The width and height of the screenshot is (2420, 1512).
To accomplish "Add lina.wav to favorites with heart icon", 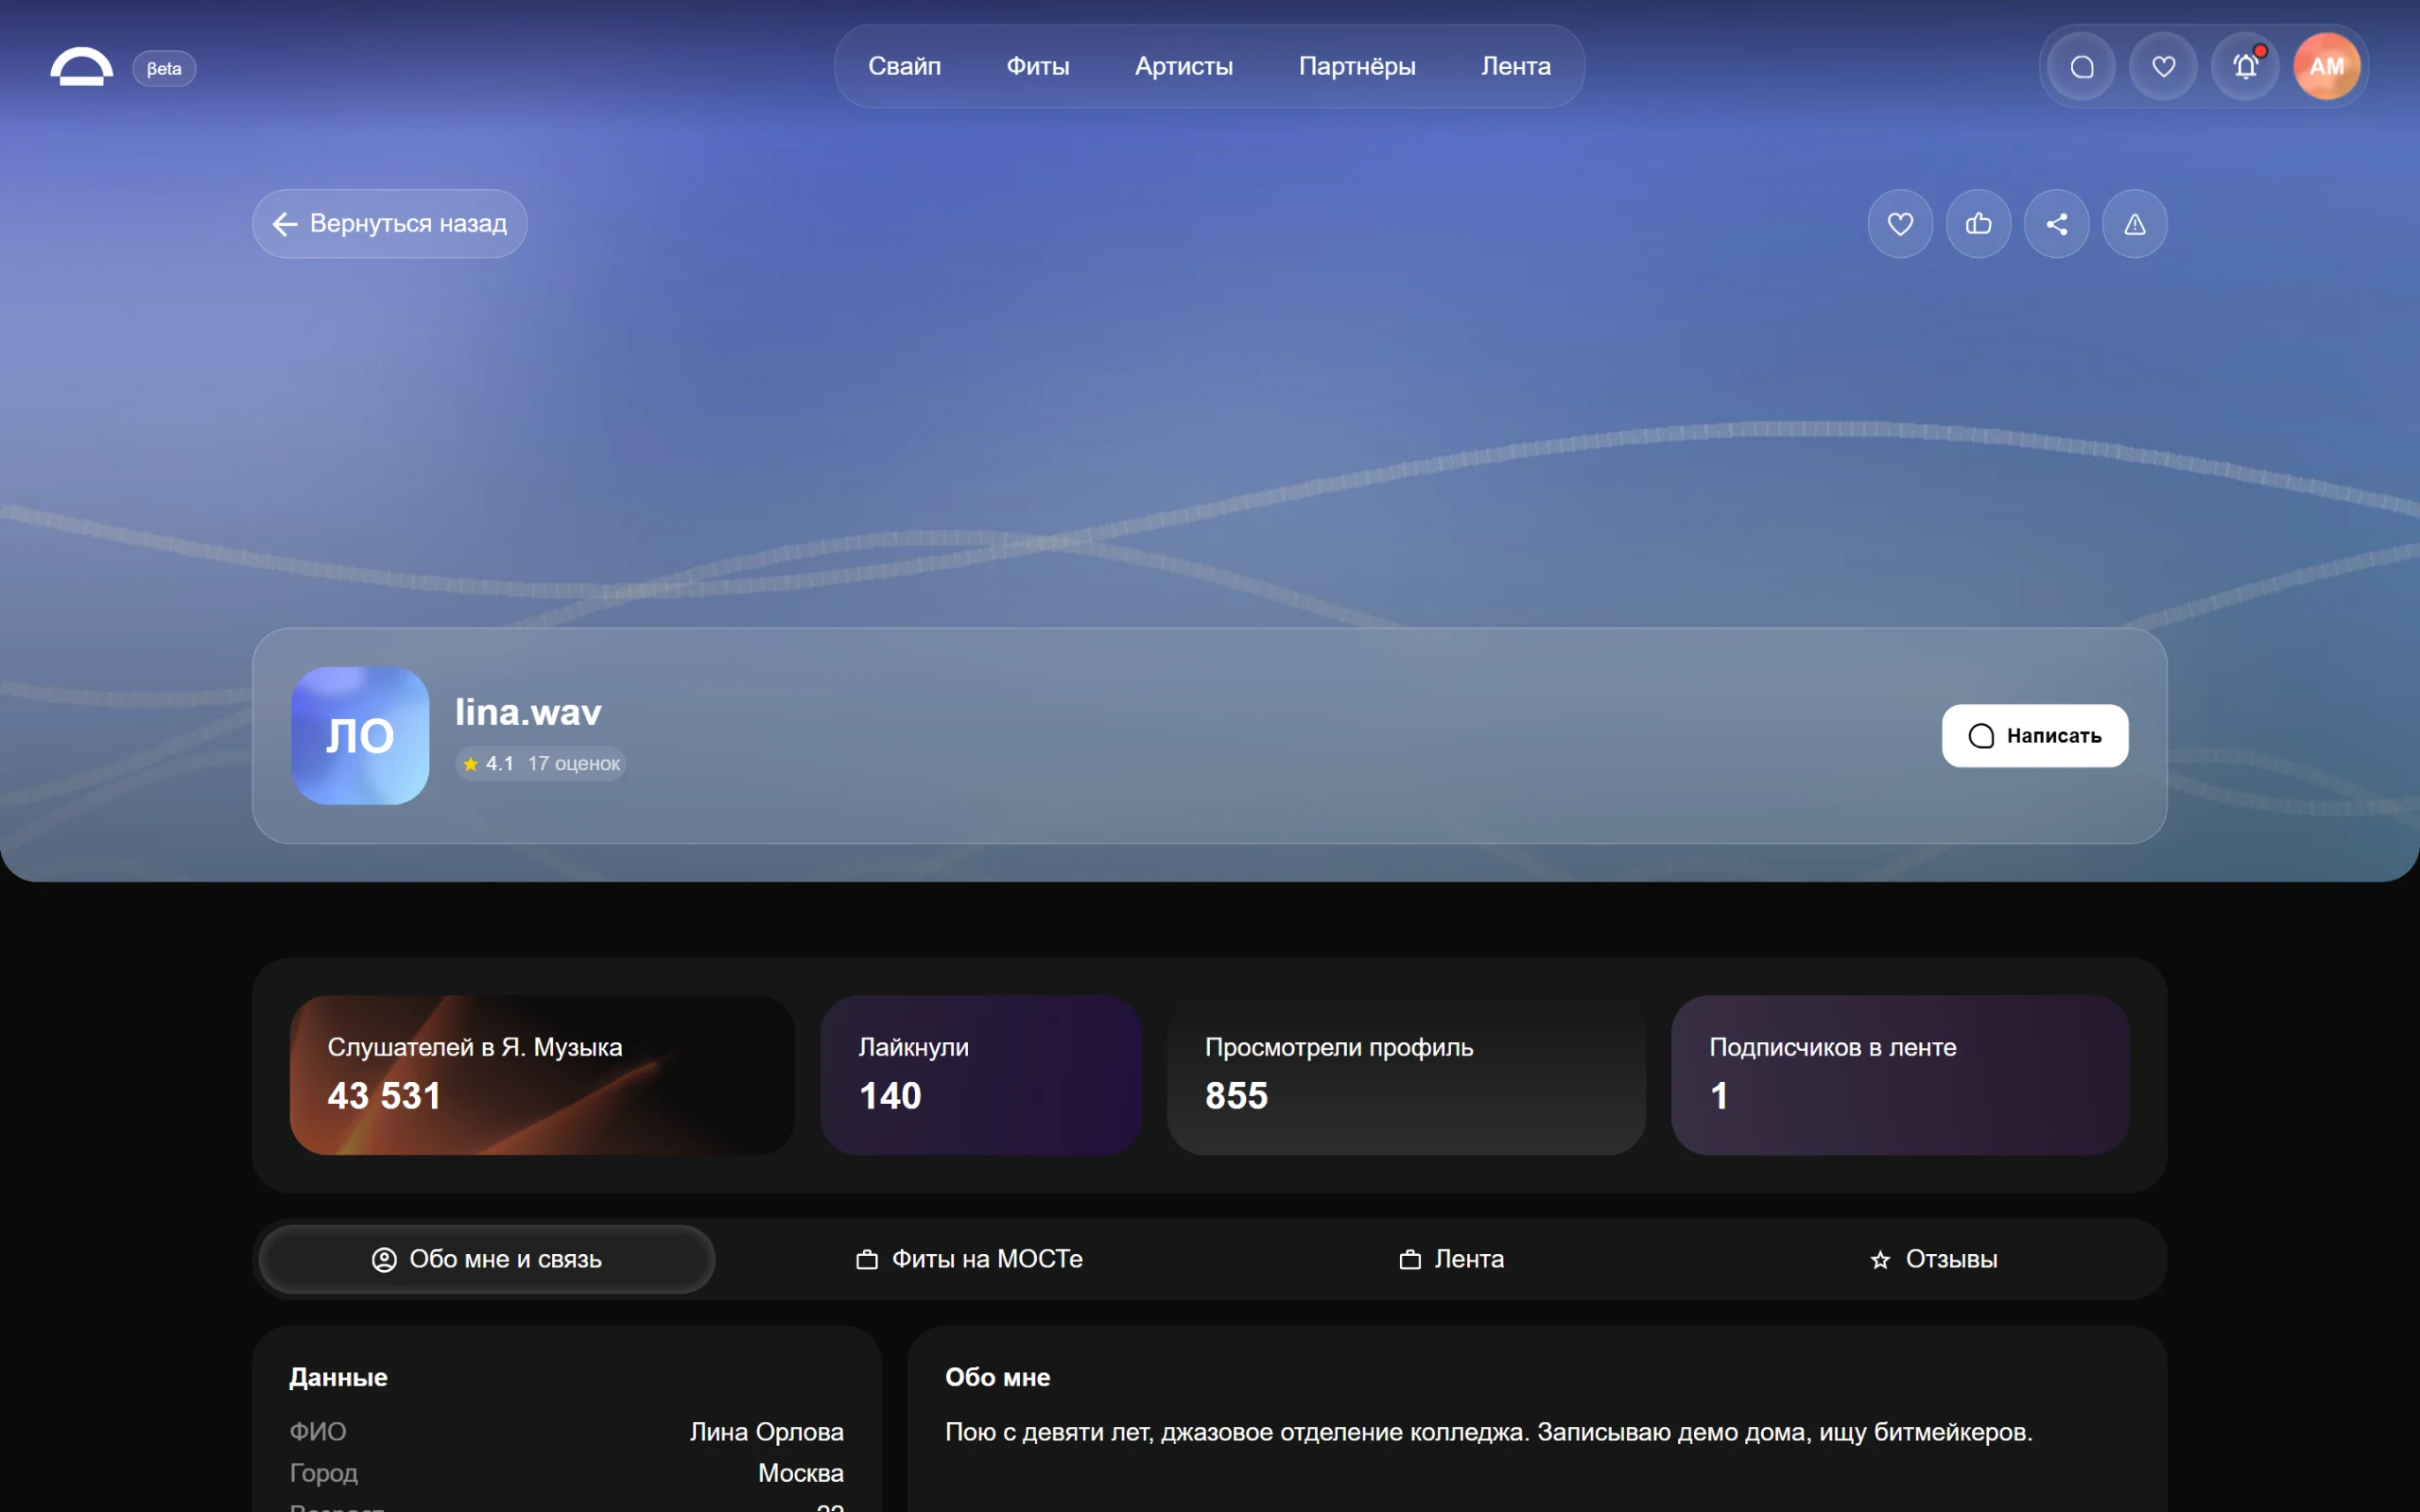I will coord(1900,224).
